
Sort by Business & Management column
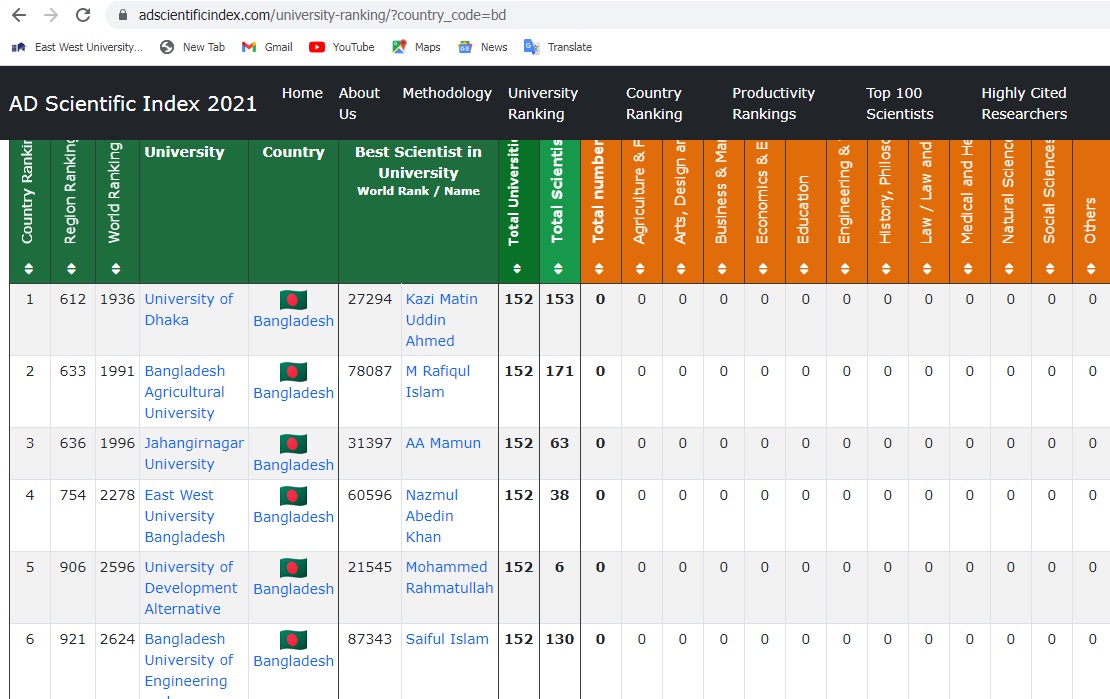pyautogui.click(x=723, y=268)
